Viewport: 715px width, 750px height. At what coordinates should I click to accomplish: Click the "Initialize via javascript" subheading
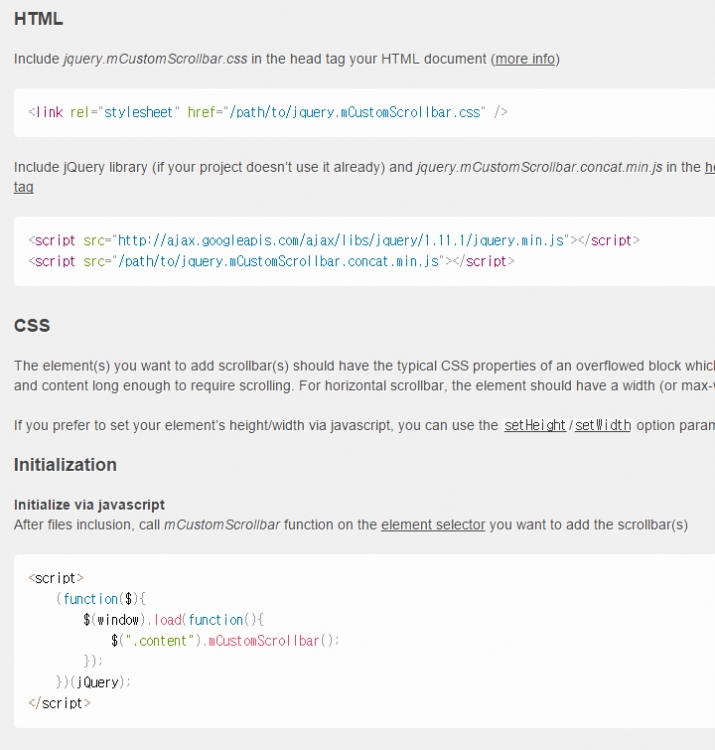(89, 505)
